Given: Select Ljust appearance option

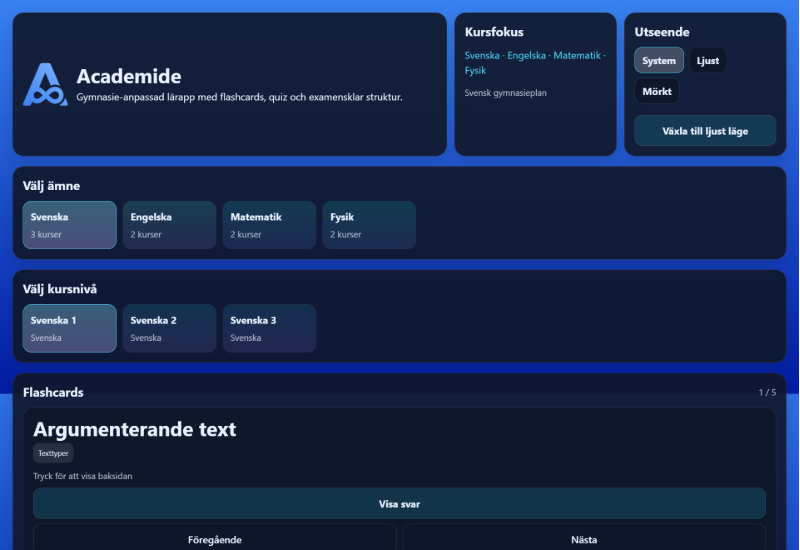Looking at the screenshot, I should point(708,60).
